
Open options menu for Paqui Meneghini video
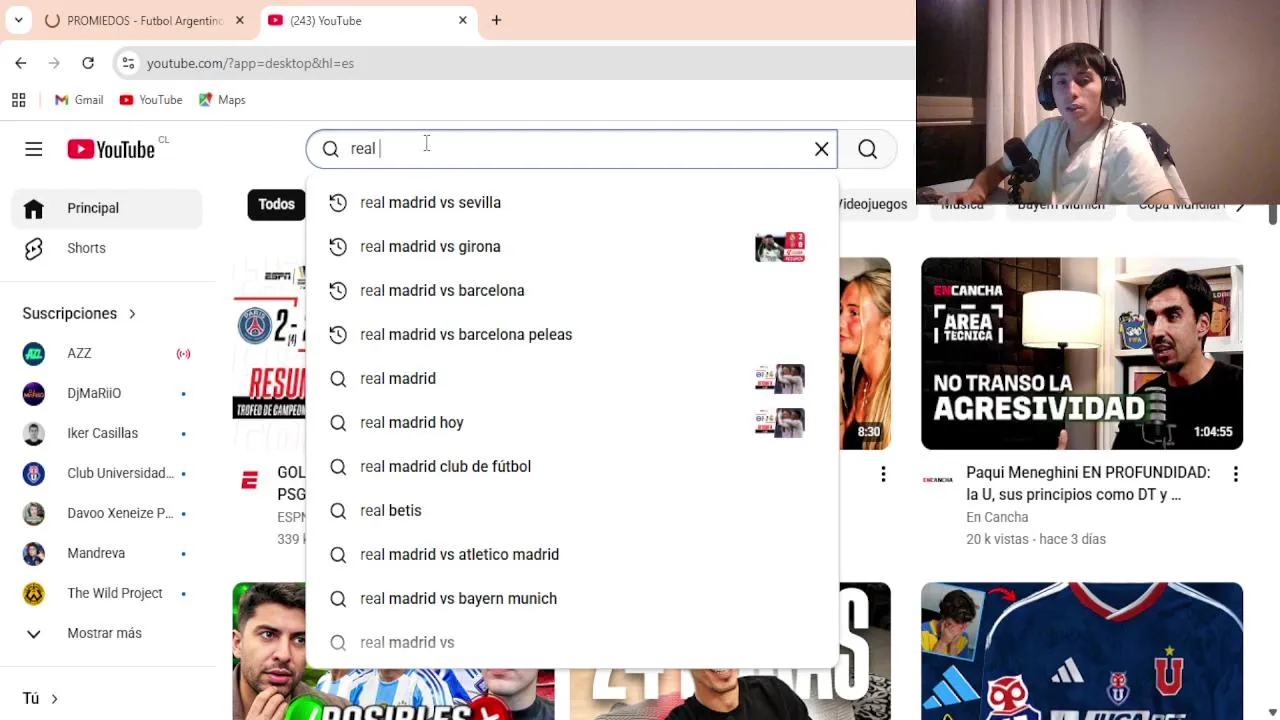(1236, 474)
